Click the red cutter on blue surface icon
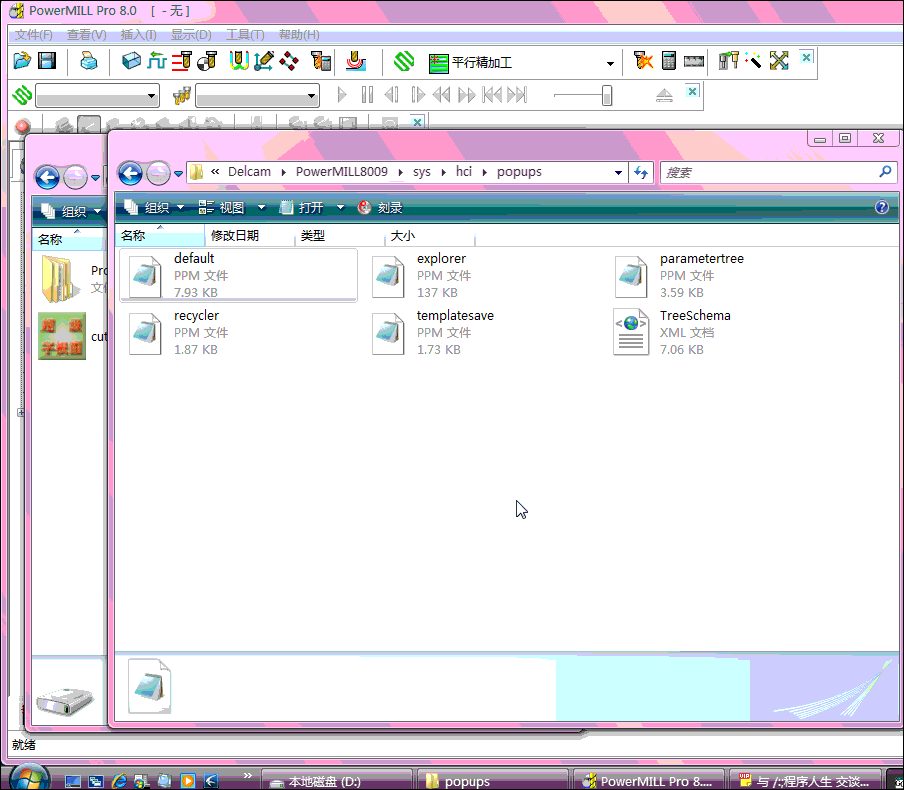Screen dimensions: 904x790 pyautogui.click(x=356, y=61)
